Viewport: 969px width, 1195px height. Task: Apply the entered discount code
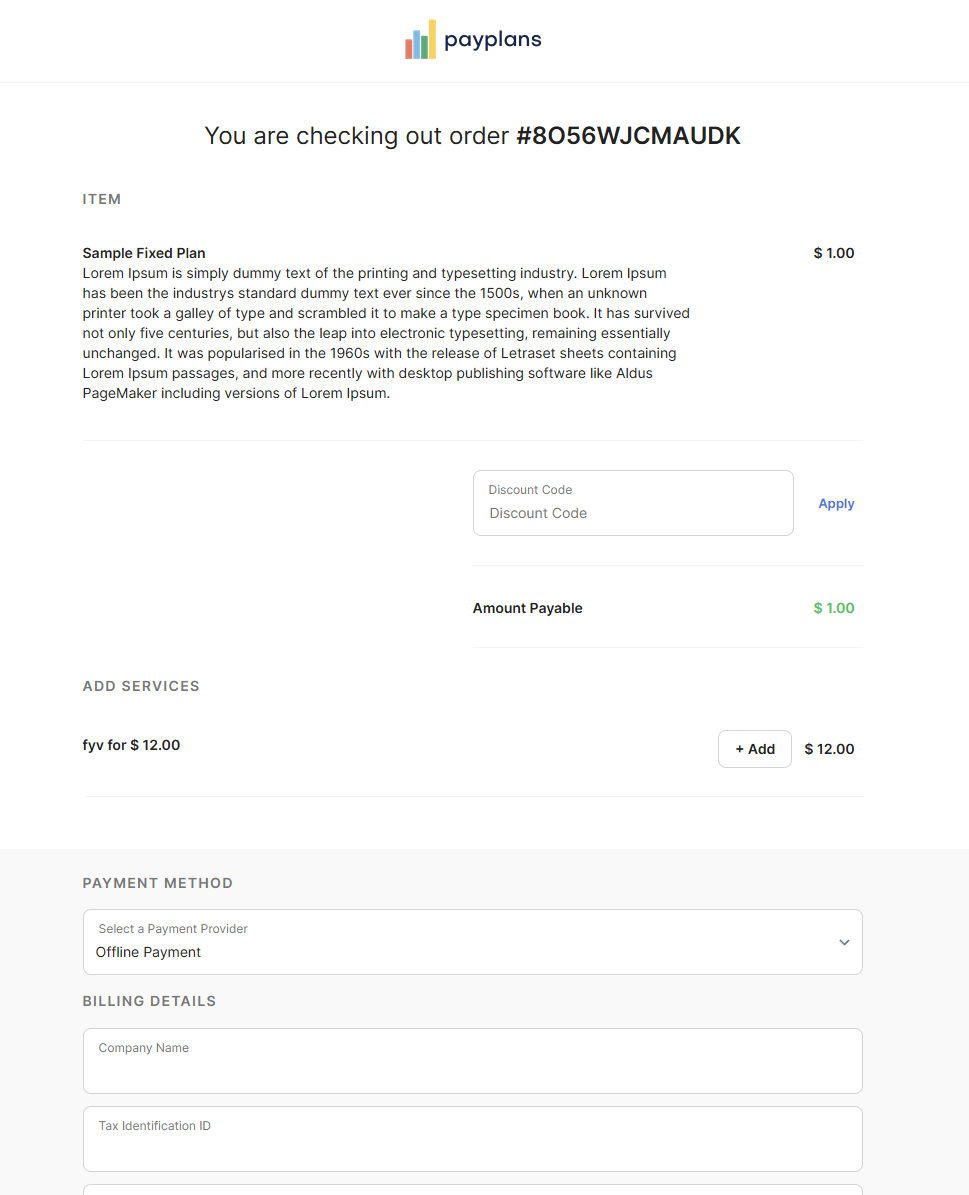(x=836, y=503)
